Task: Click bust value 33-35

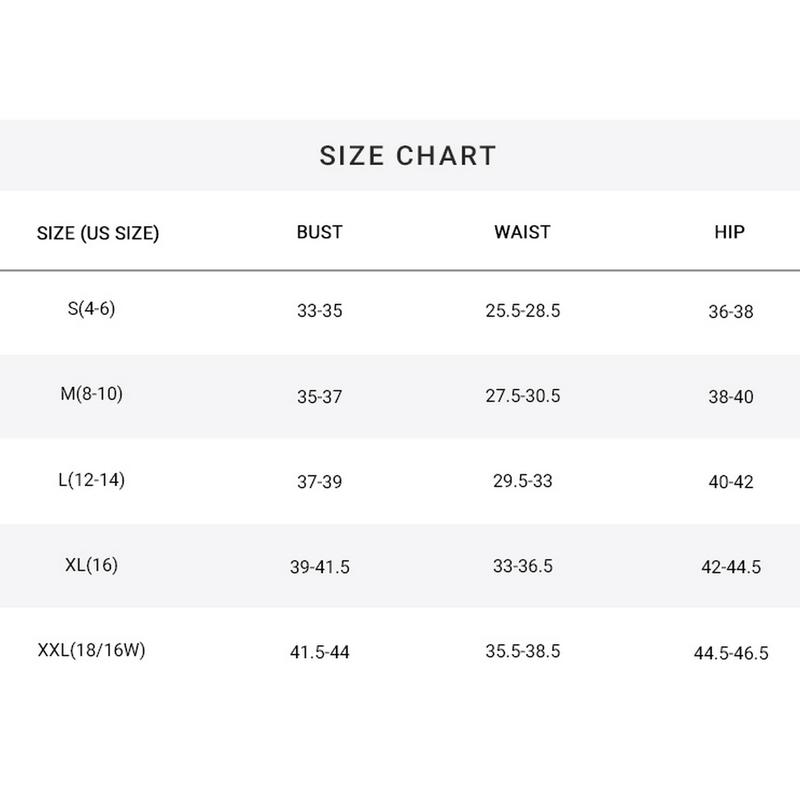Action: 319,311
